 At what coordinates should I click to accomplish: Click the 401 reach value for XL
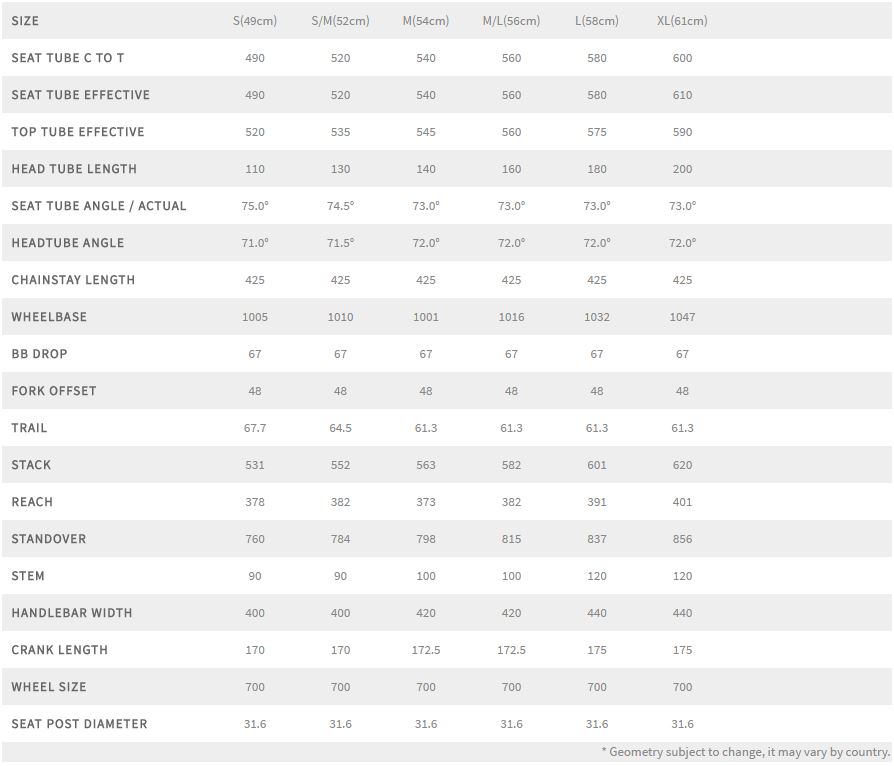click(682, 502)
